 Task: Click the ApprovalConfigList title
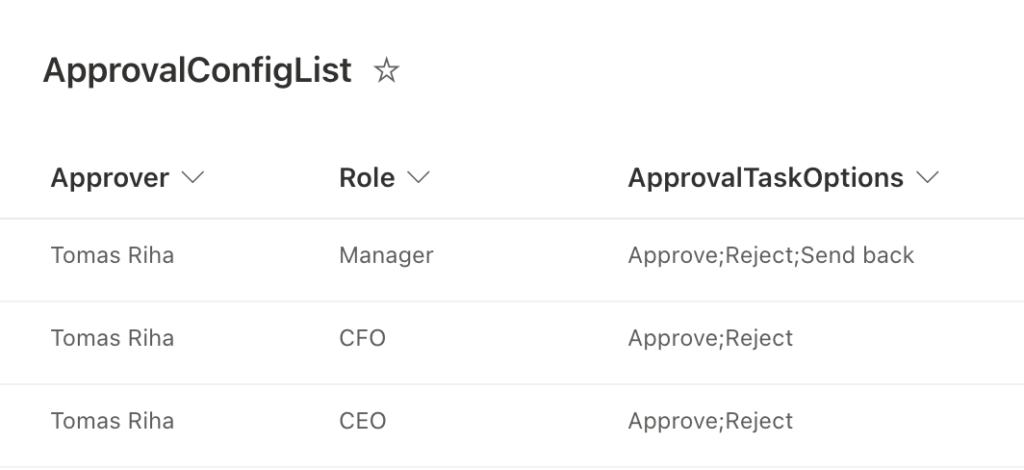pos(197,70)
